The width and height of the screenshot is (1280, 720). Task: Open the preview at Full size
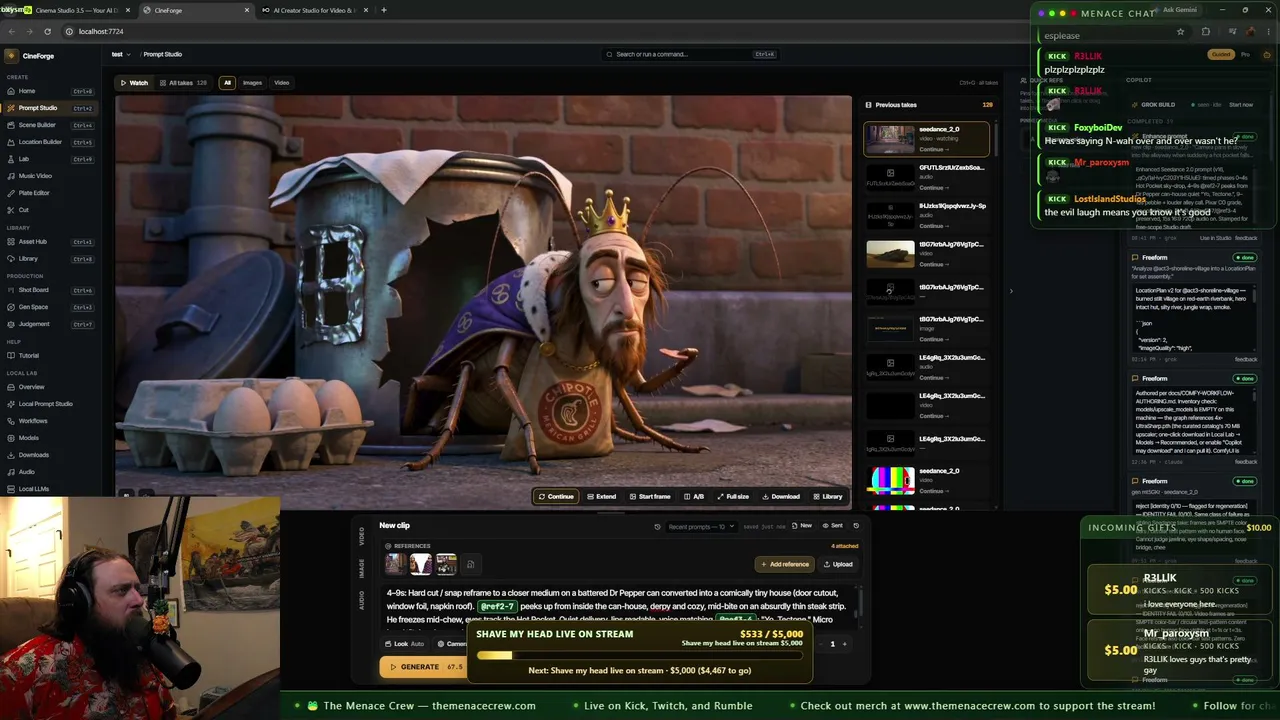pyautogui.click(x=733, y=496)
